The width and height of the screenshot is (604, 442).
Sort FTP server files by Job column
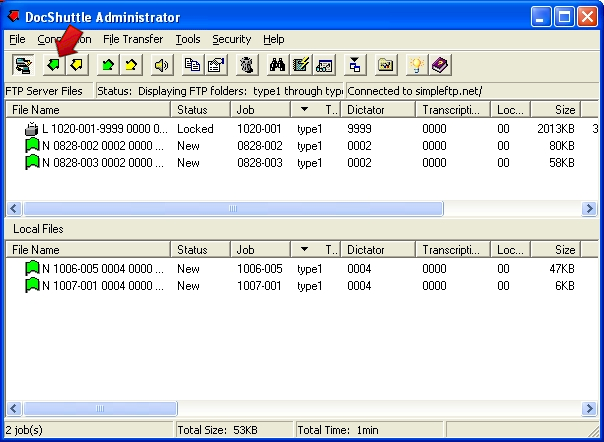(x=261, y=110)
